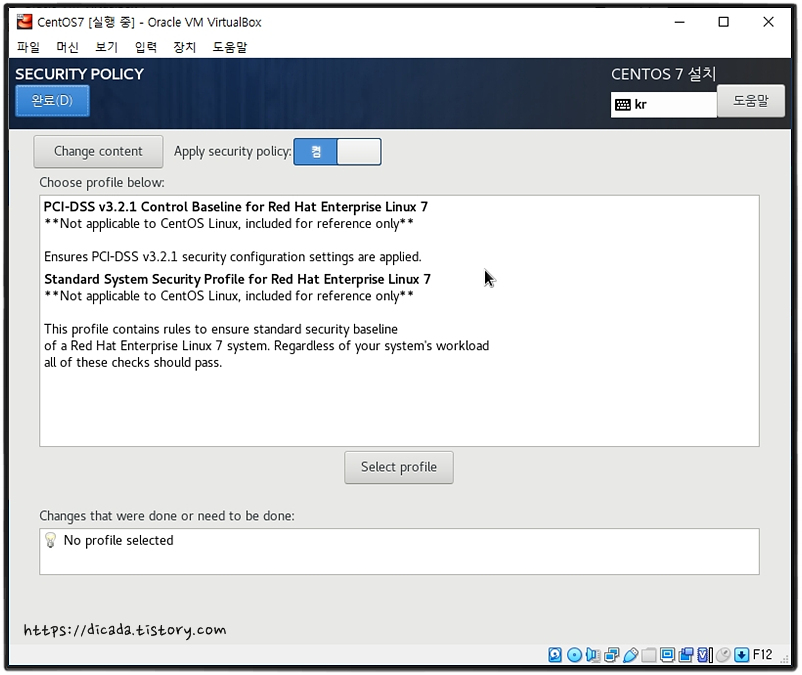This screenshot has height=675, width=802.
Task: Click the Select profile button
Action: [x=399, y=467]
